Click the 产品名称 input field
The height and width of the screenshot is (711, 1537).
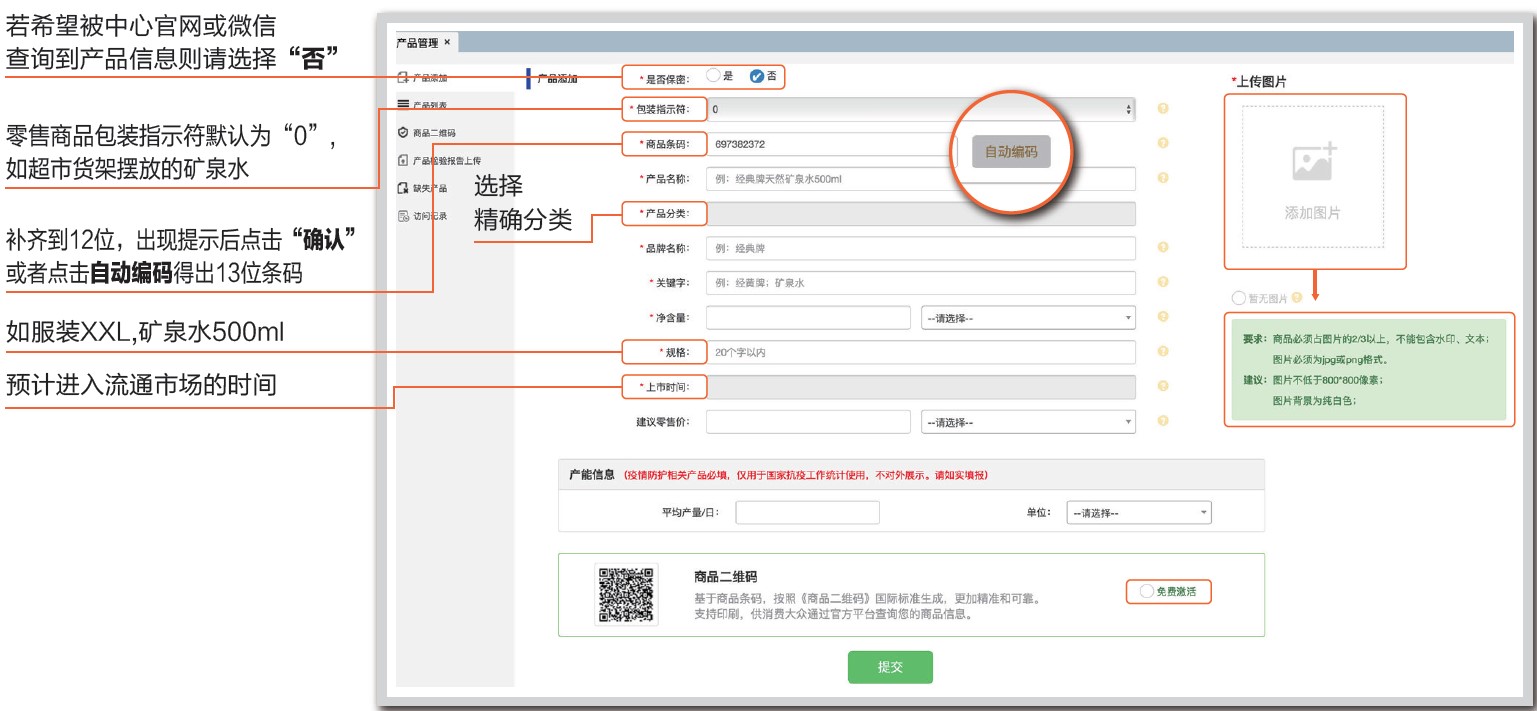(x=920, y=179)
